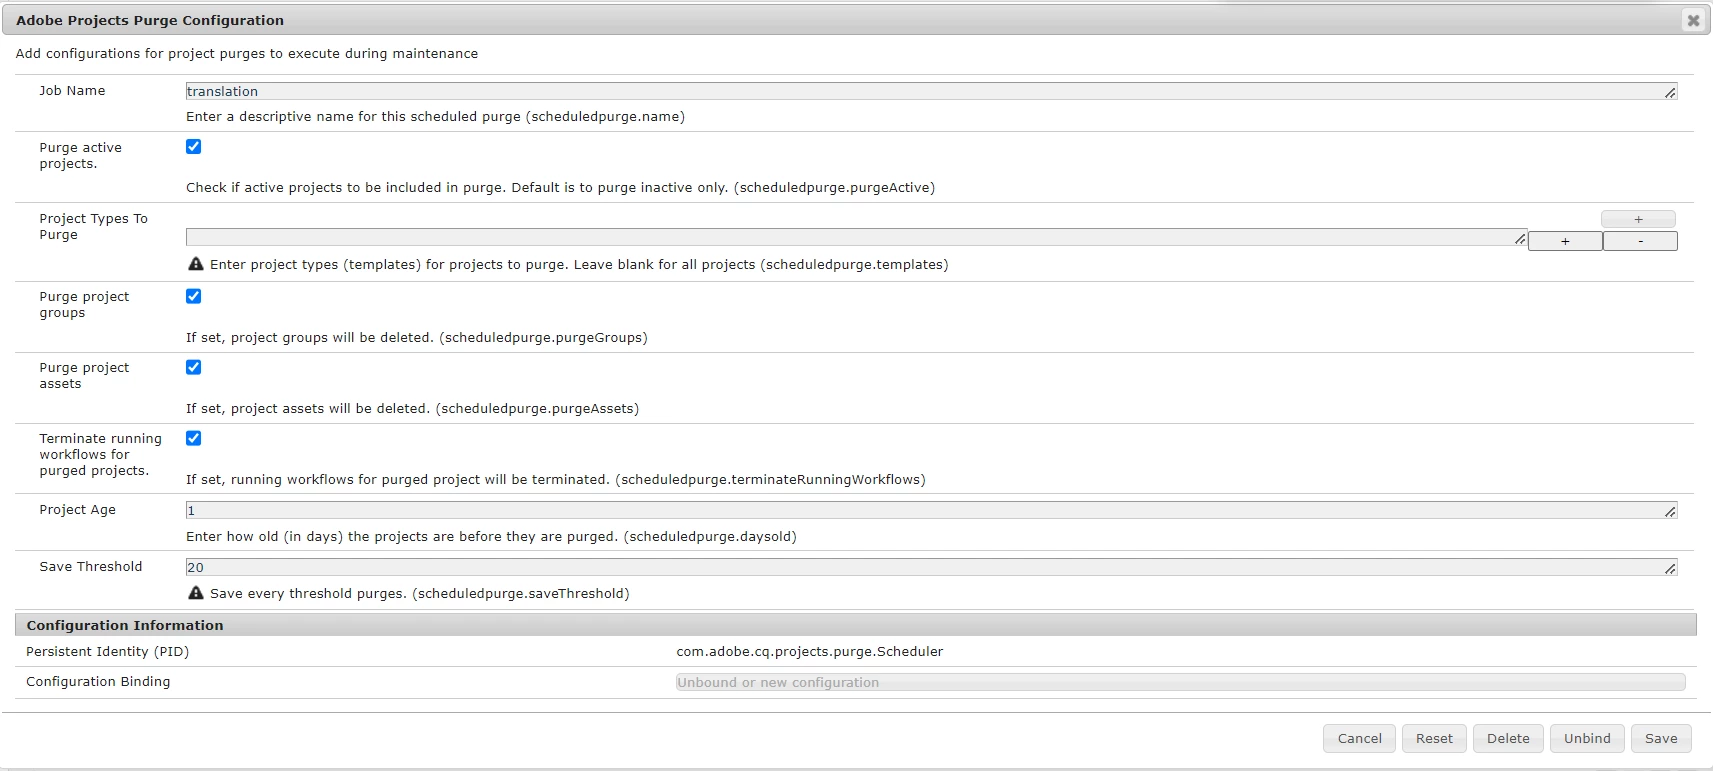1713x771 pixels.
Task: Click the dialog subtitle about maintenance purges
Action: click(x=247, y=53)
